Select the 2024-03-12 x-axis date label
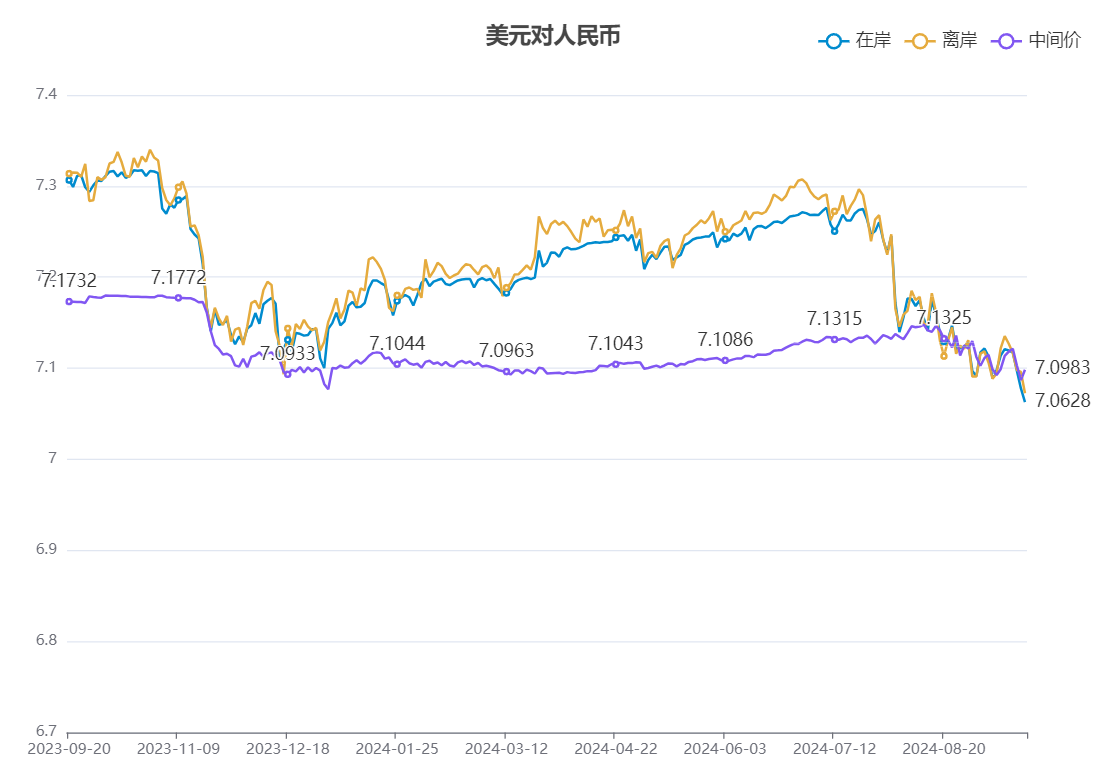1096x775 pixels. (506, 748)
